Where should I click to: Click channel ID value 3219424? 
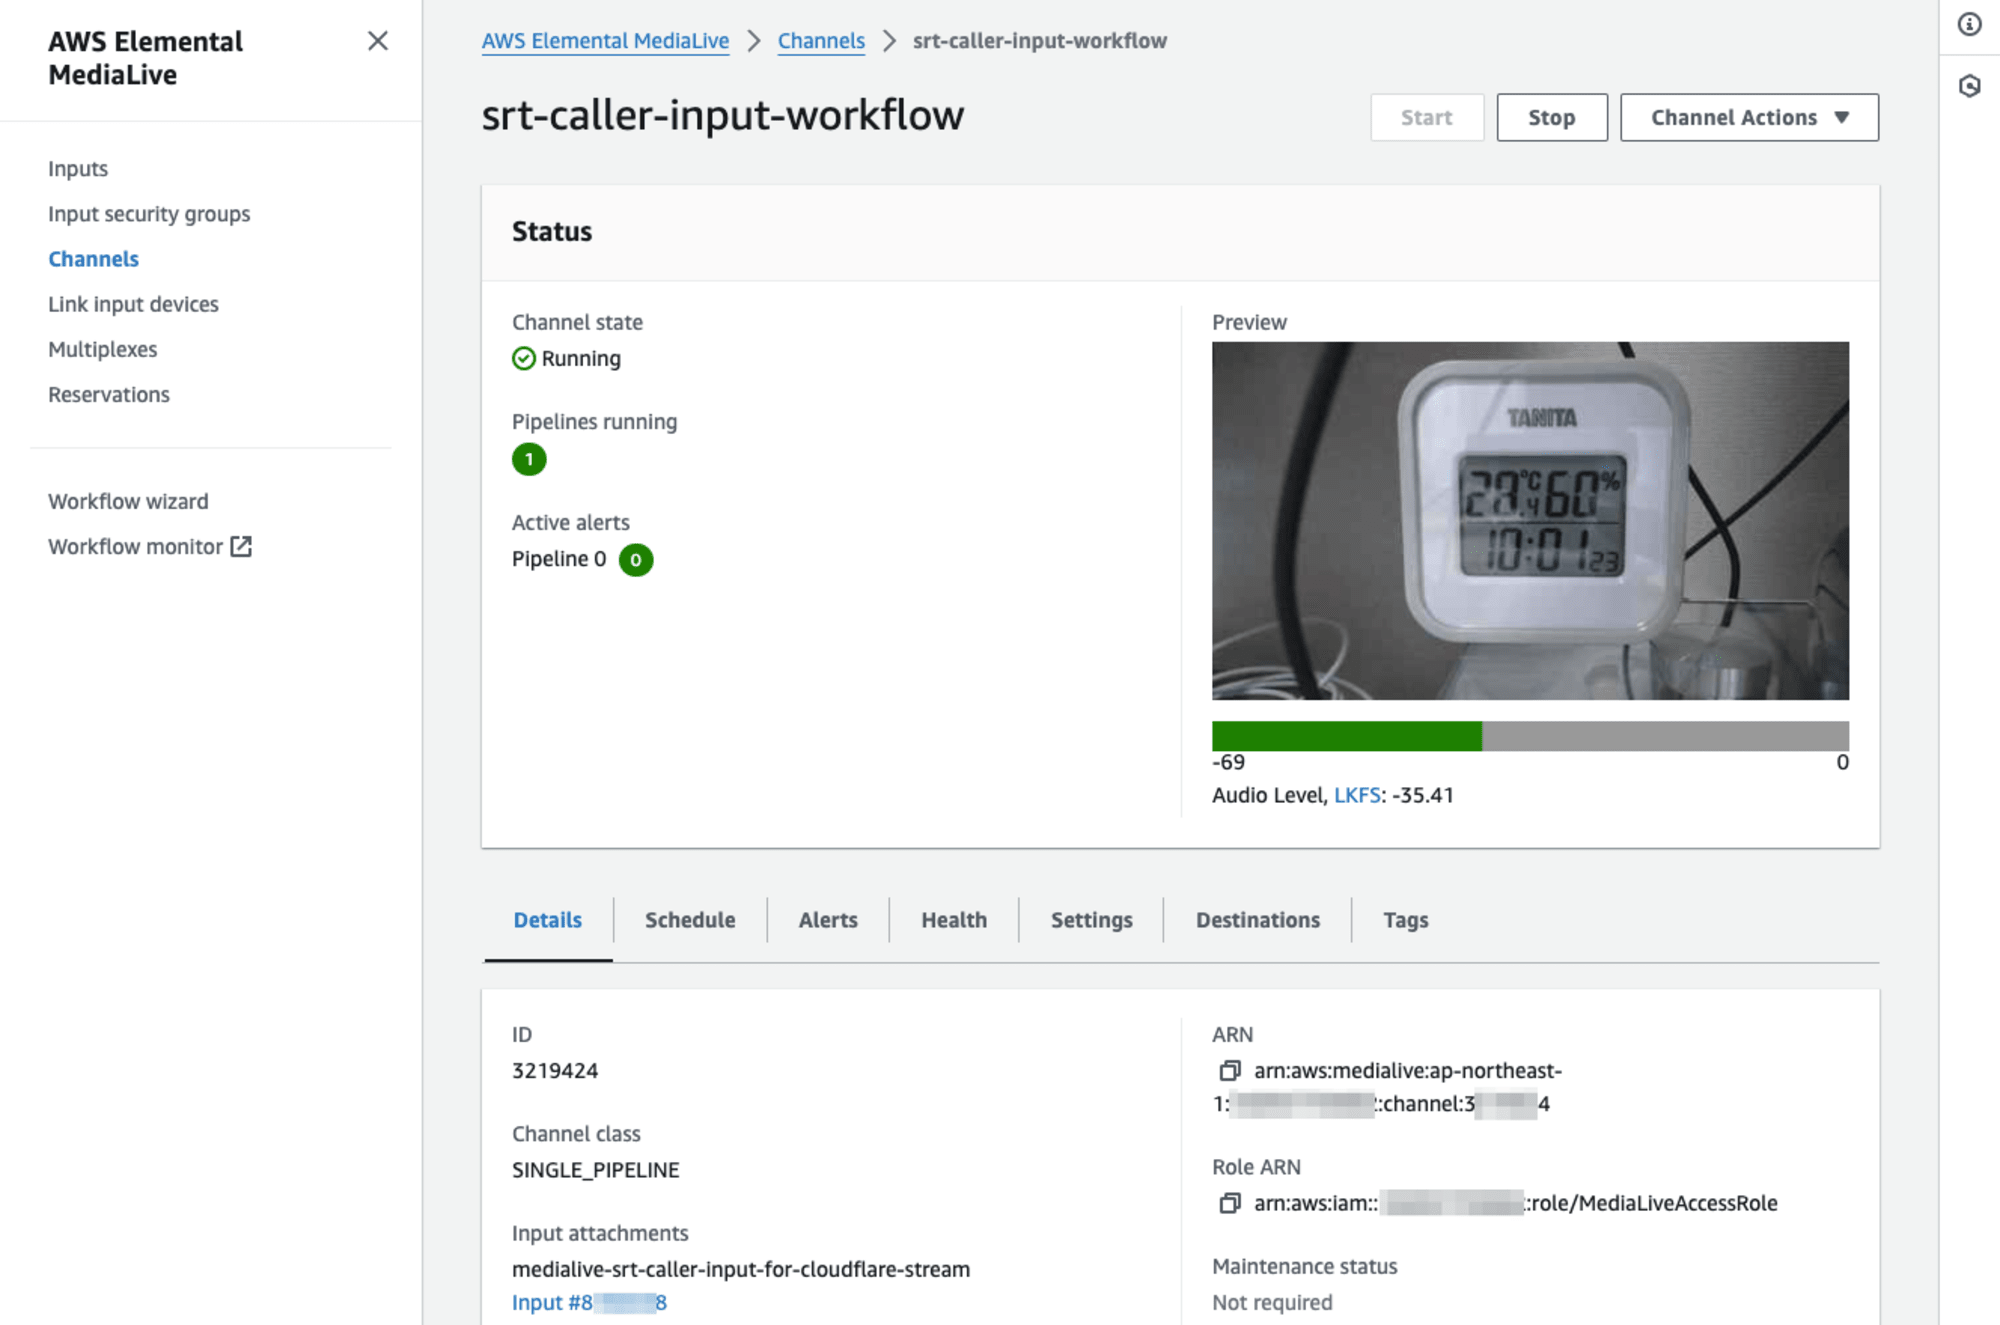click(x=555, y=1071)
